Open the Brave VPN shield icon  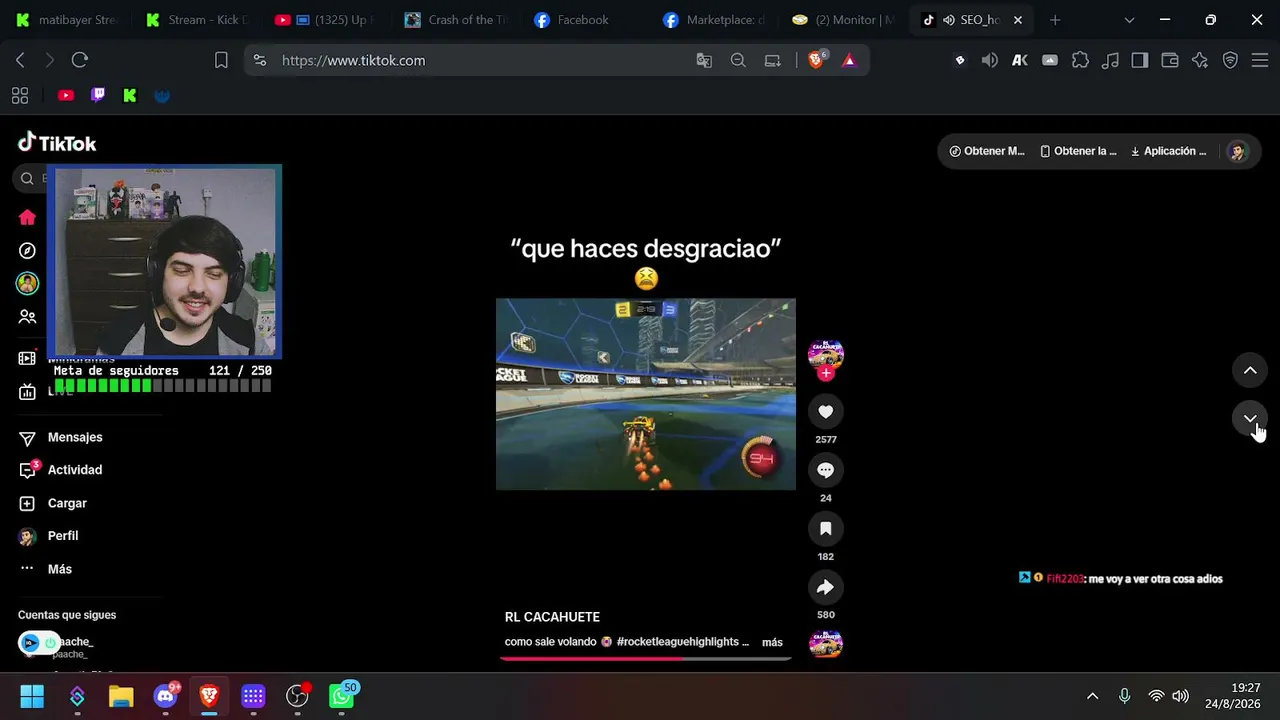(1230, 60)
